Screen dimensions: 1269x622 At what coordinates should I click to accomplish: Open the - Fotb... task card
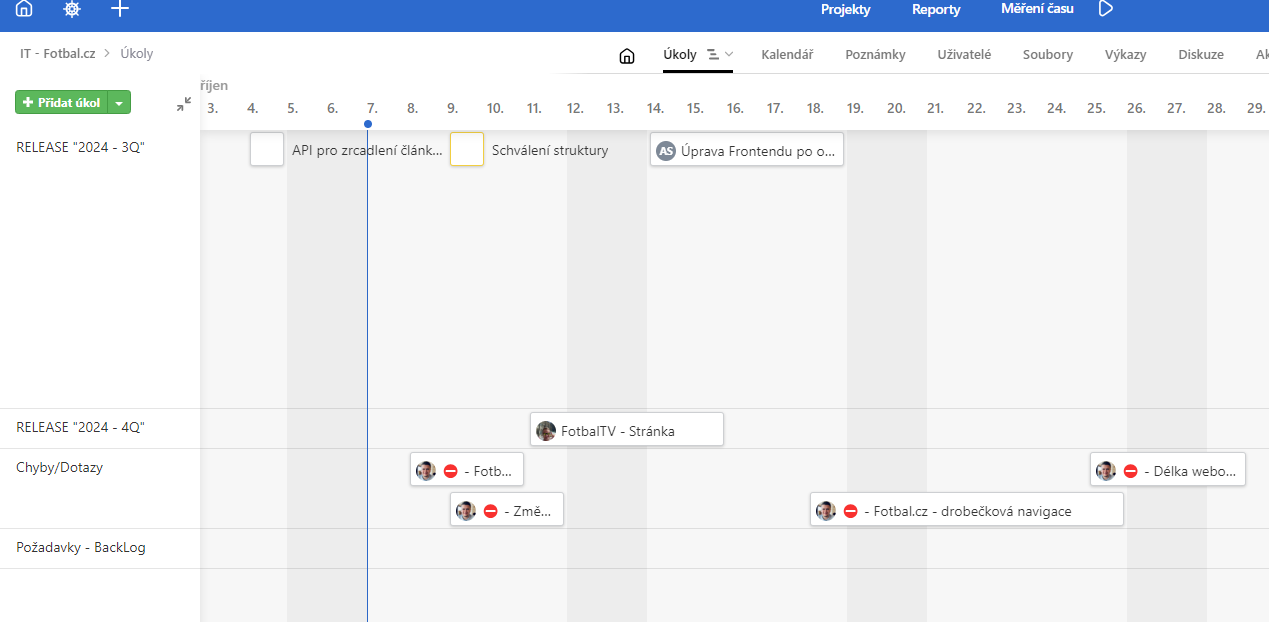[467, 470]
